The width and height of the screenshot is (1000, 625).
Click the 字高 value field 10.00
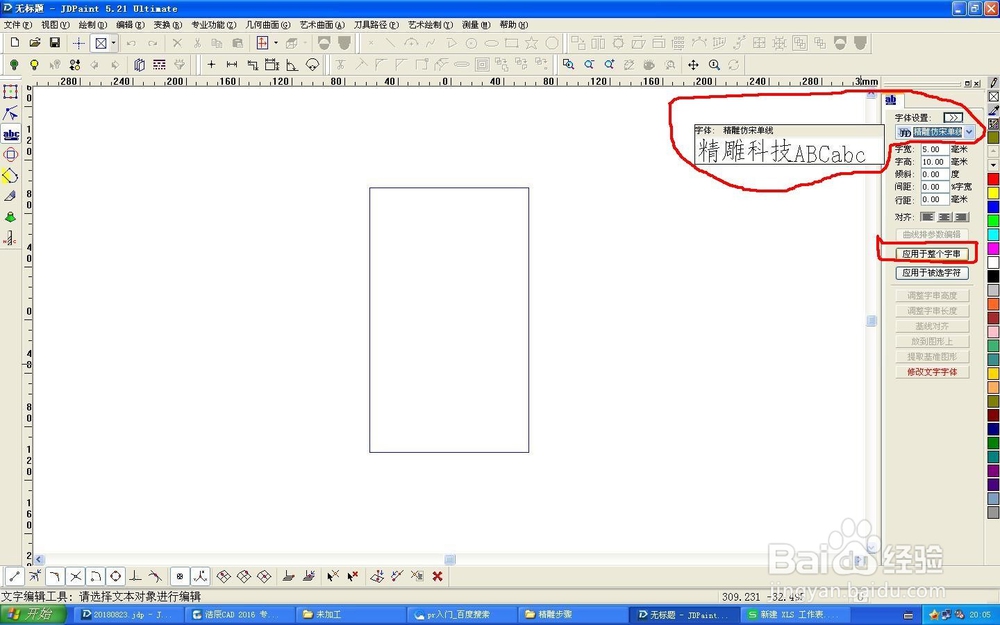[x=934, y=162]
